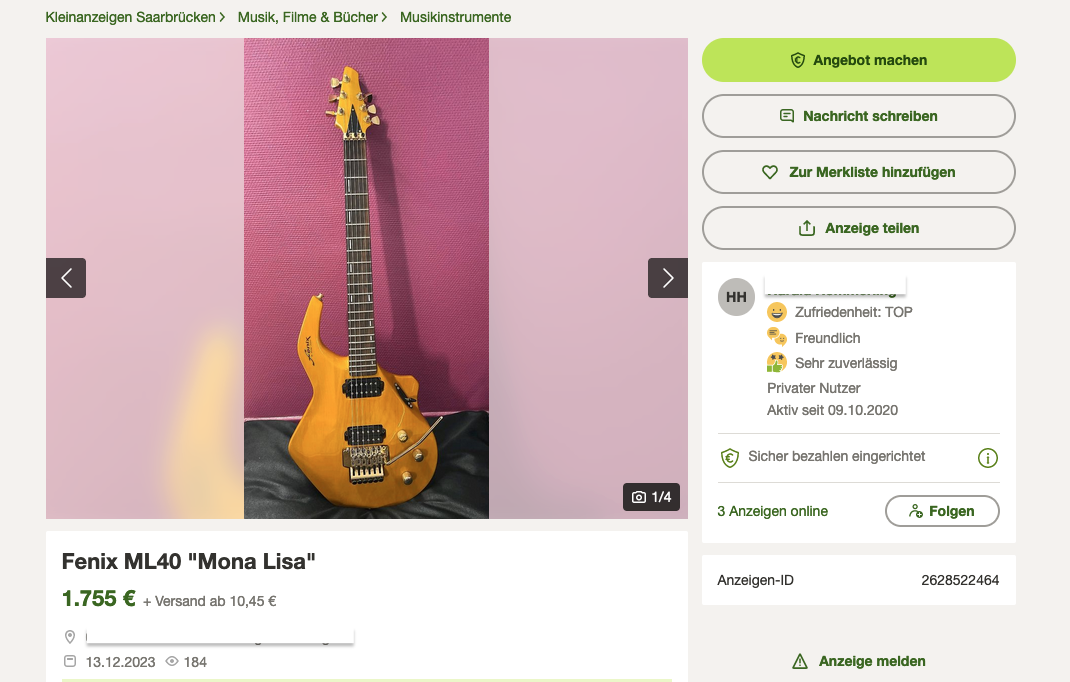Image resolution: width=1070 pixels, height=682 pixels.
Task: Click the HH seller avatar
Action: 736,297
